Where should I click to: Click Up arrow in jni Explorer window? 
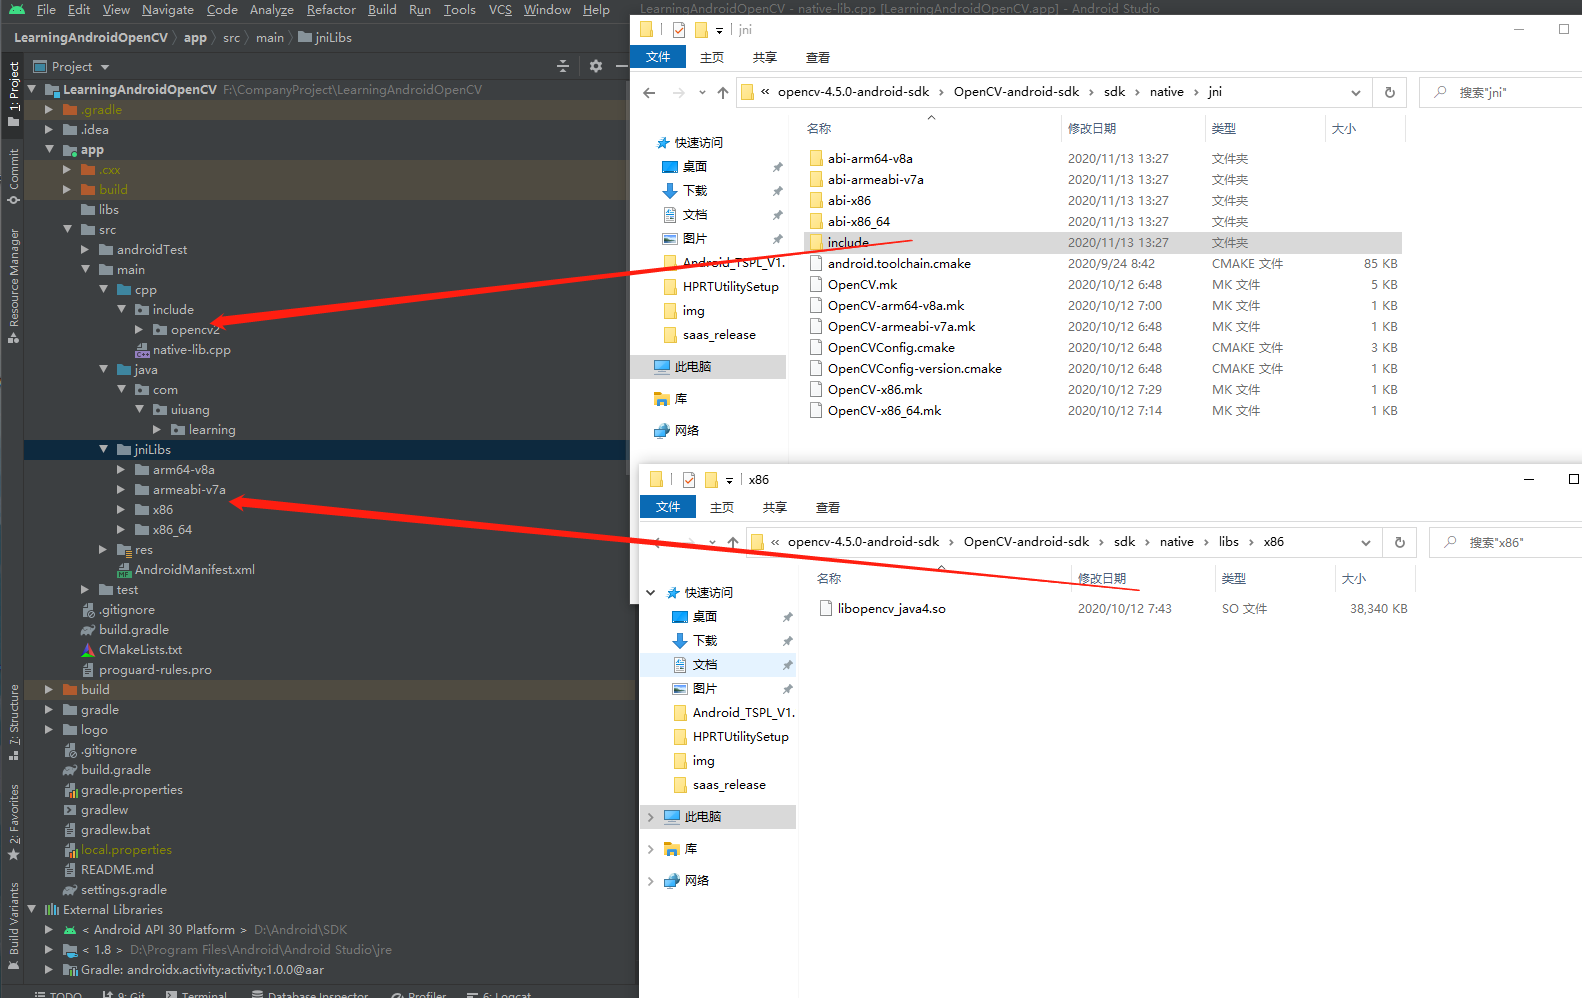pos(723,93)
